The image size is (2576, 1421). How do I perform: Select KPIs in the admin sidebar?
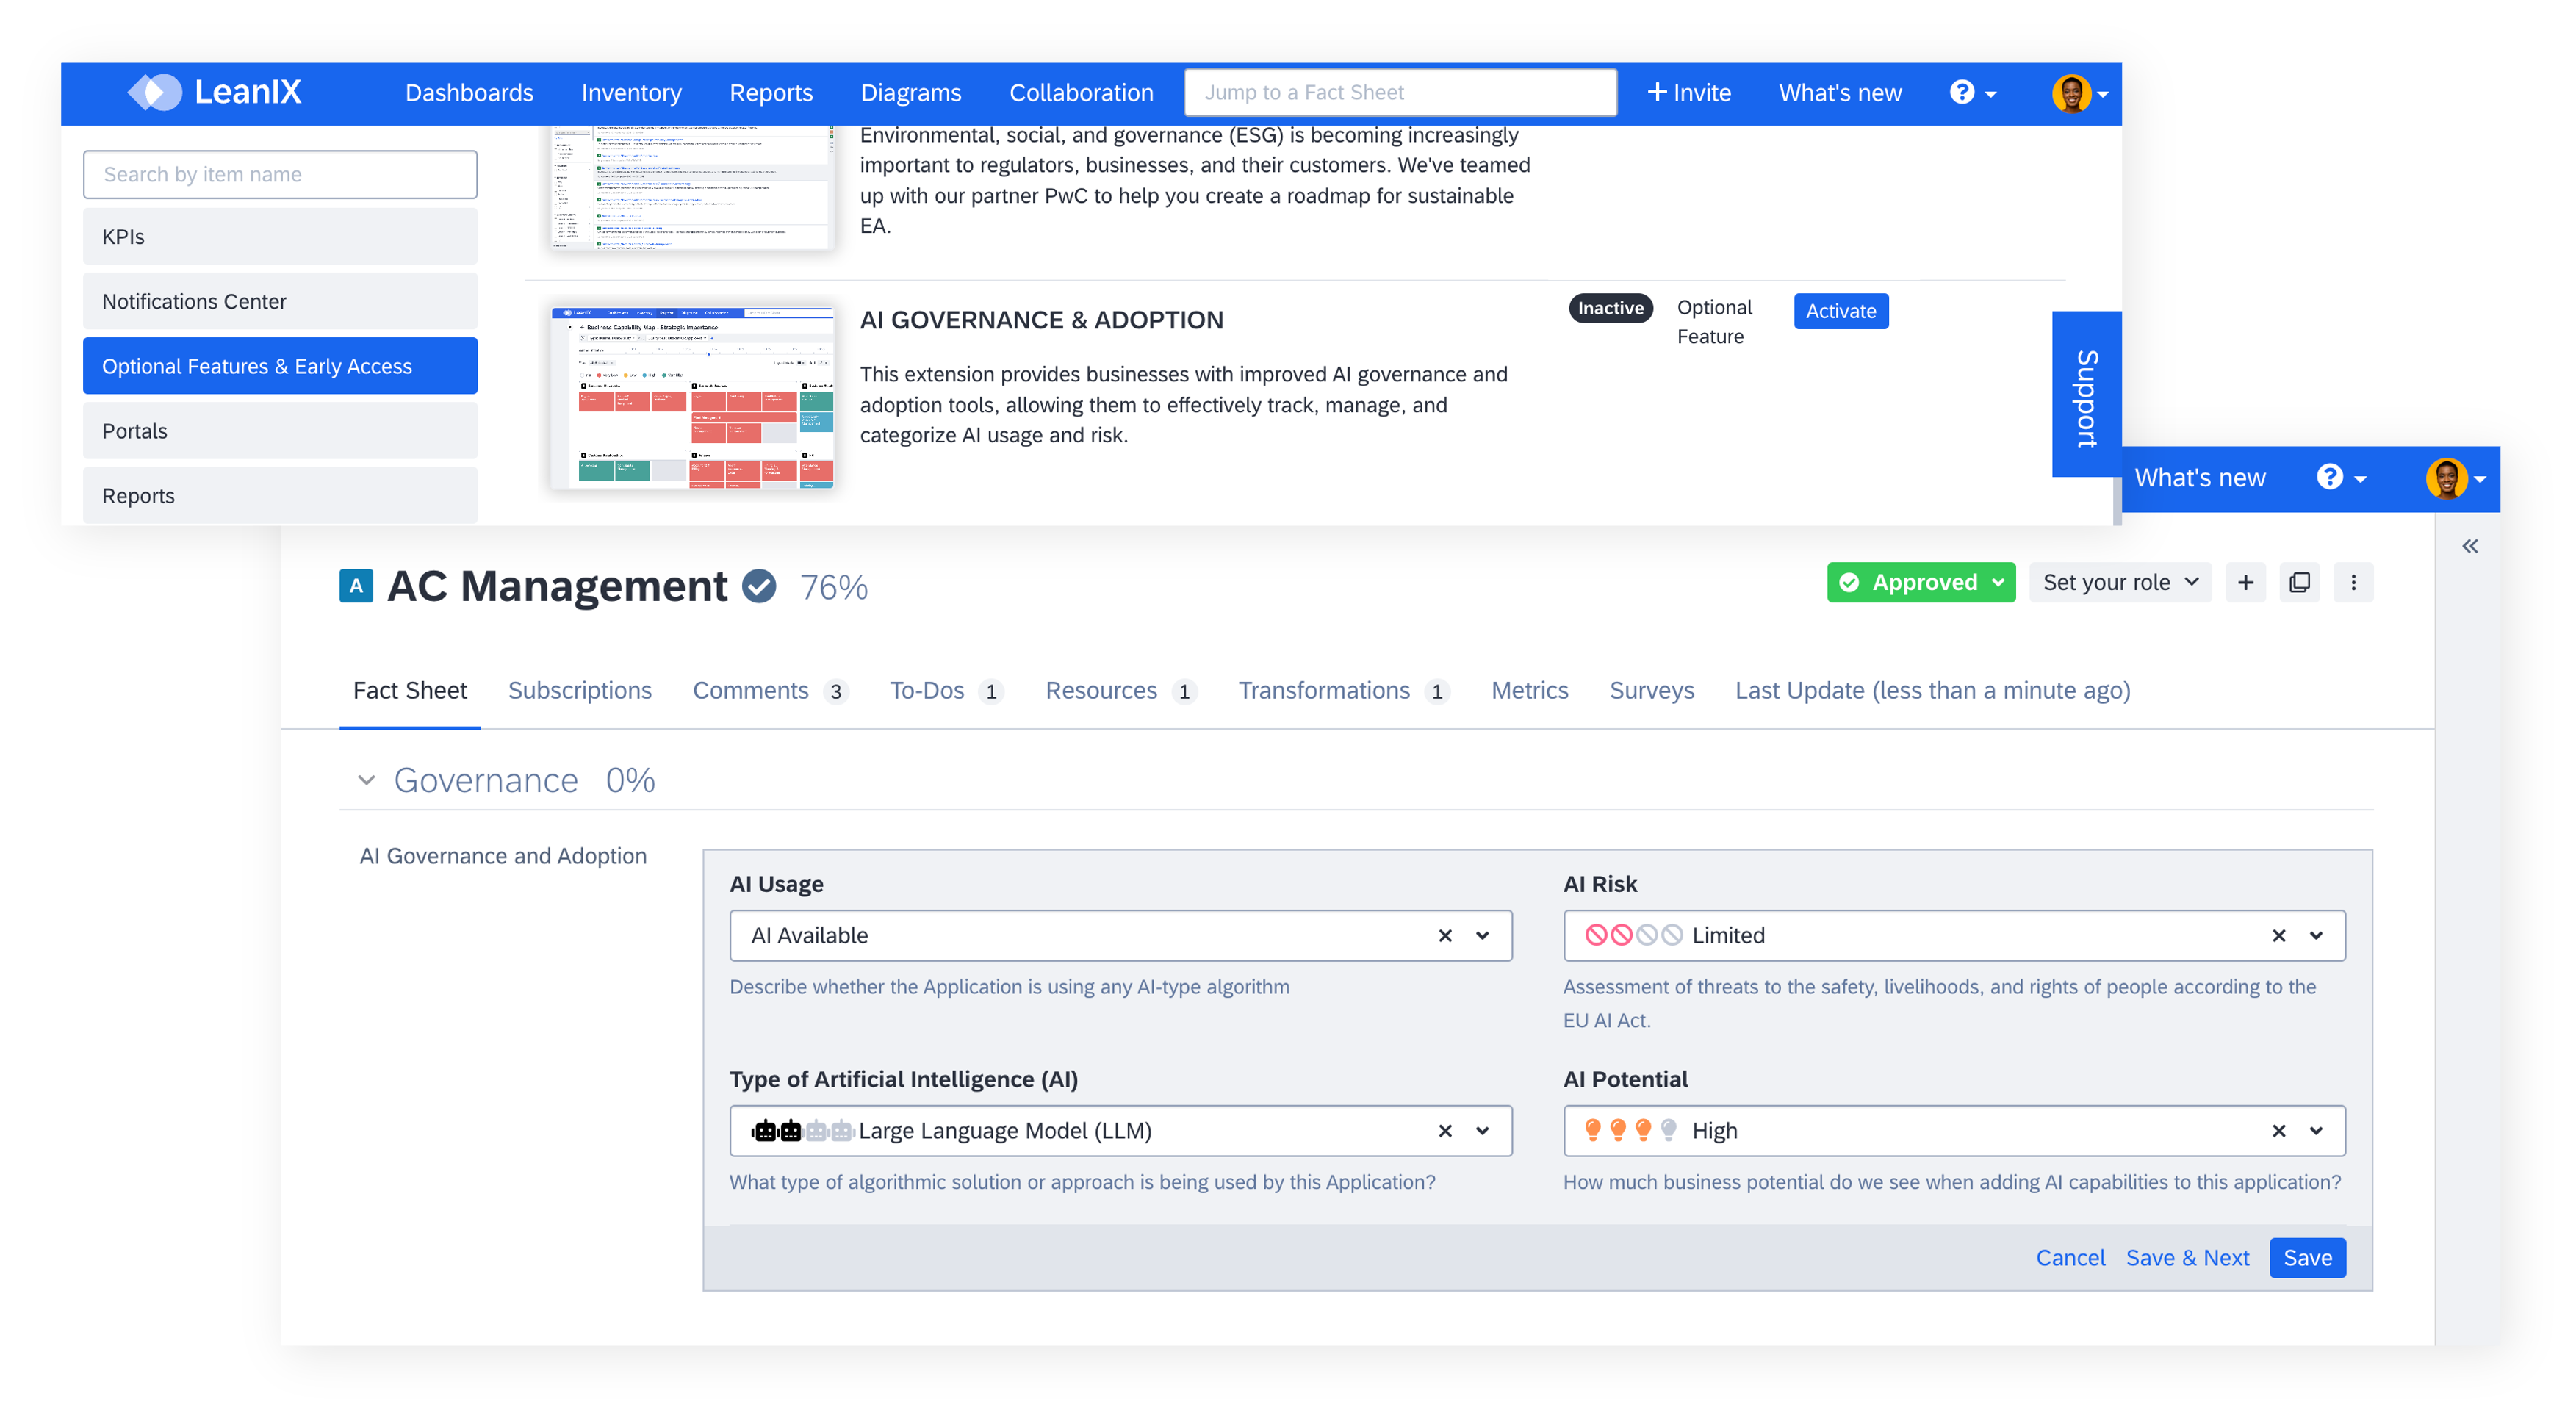(280, 237)
